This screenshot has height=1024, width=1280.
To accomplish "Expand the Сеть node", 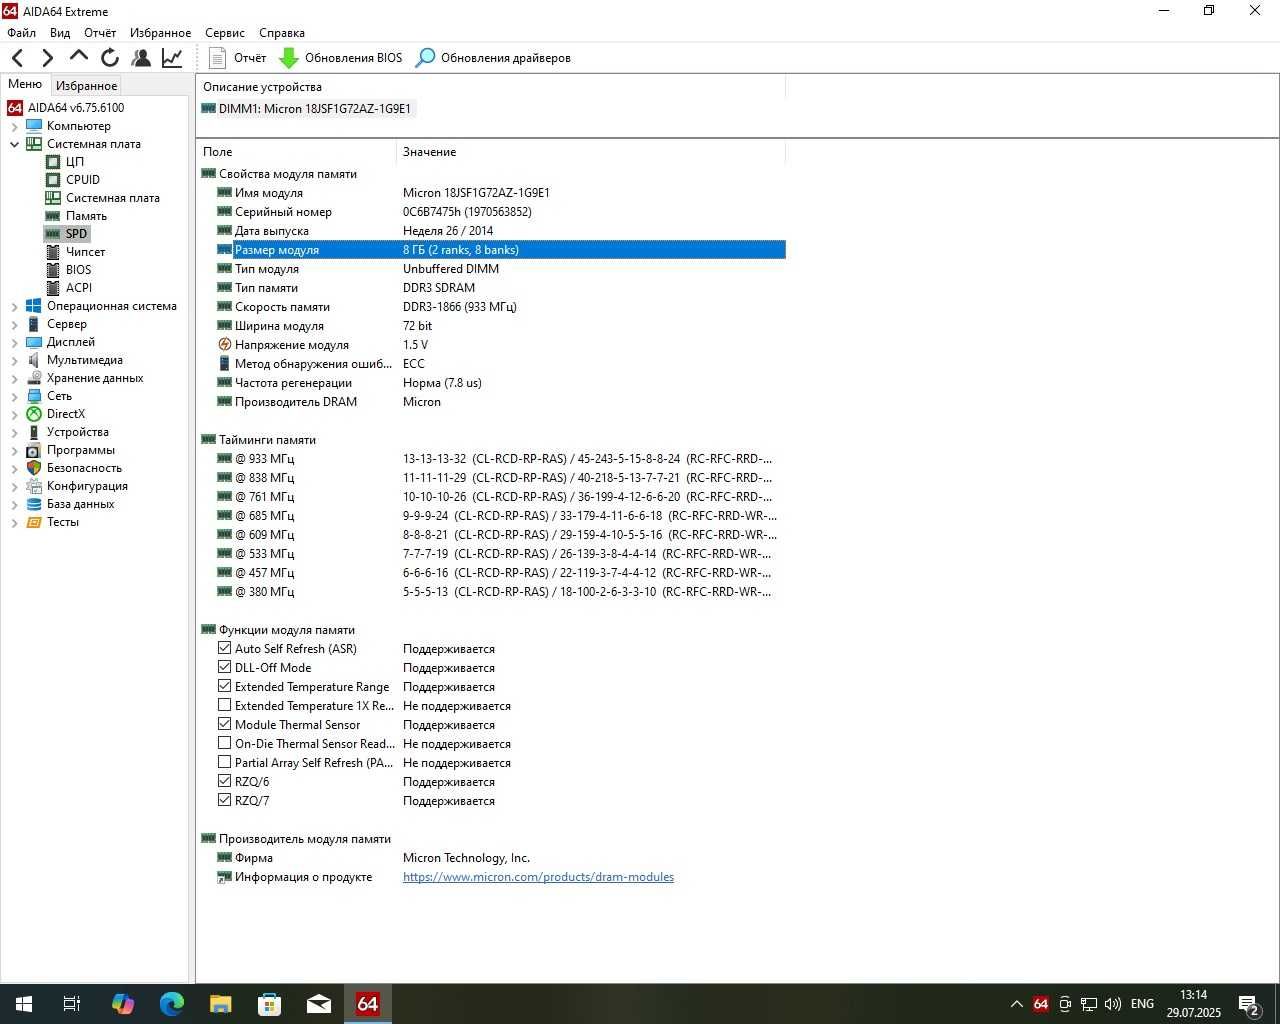I will pyautogui.click(x=14, y=396).
